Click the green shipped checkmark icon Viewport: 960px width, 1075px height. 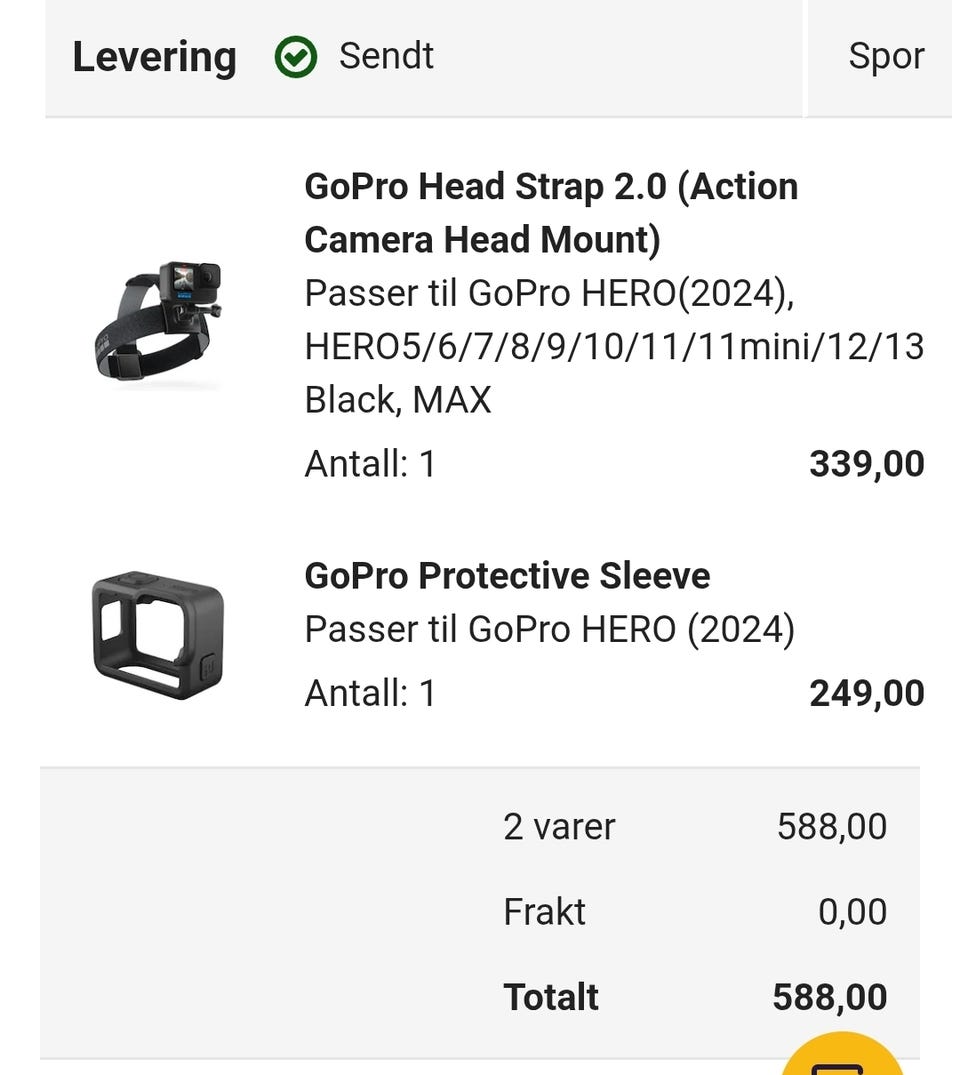point(295,57)
